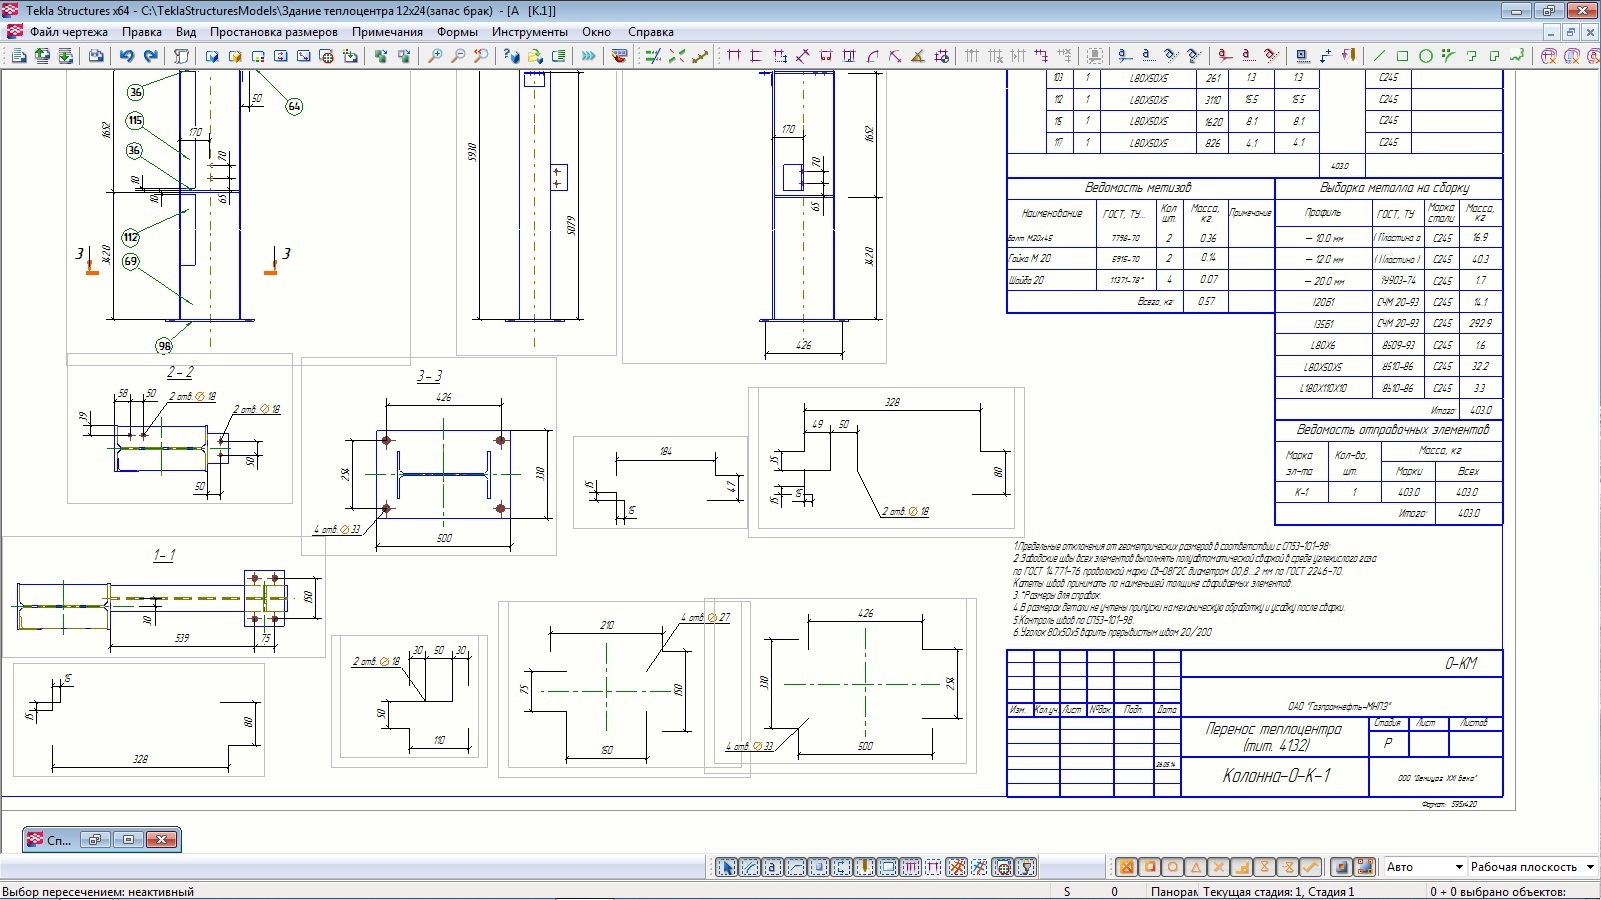Image resolution: width=1601 pixels, height=900 pixels.
Task: Open the Простановка размеров menu
Action: tap(273, 32)
